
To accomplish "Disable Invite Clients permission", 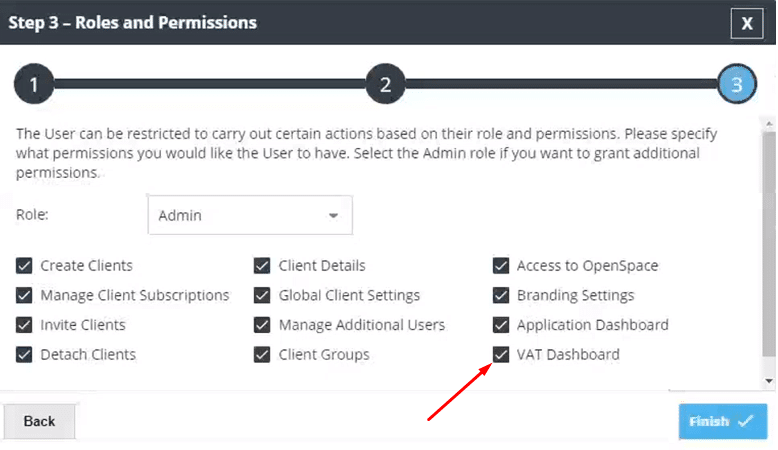I will click(x=24, y=325).
